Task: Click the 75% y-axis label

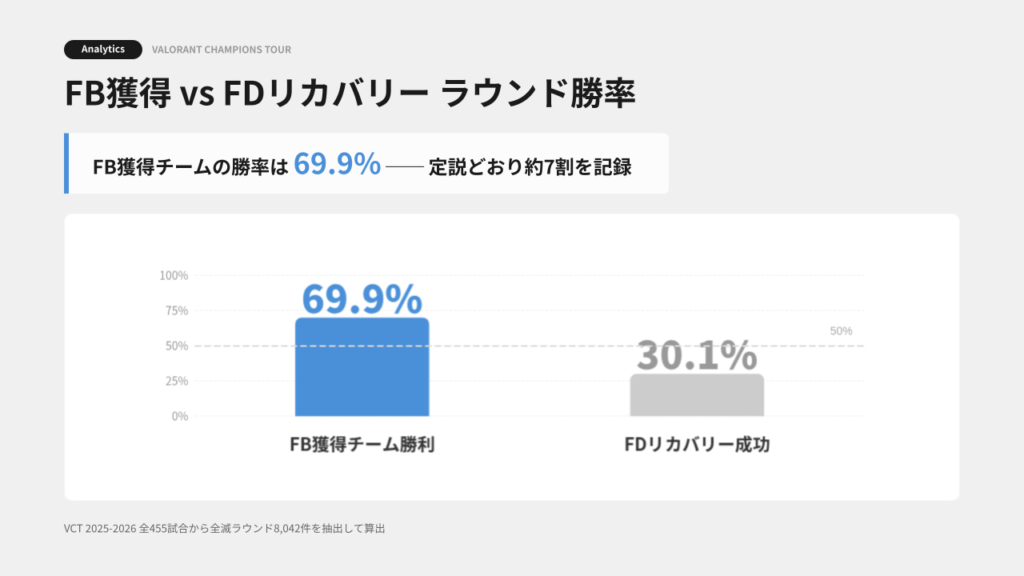Action: pos(177,311)
